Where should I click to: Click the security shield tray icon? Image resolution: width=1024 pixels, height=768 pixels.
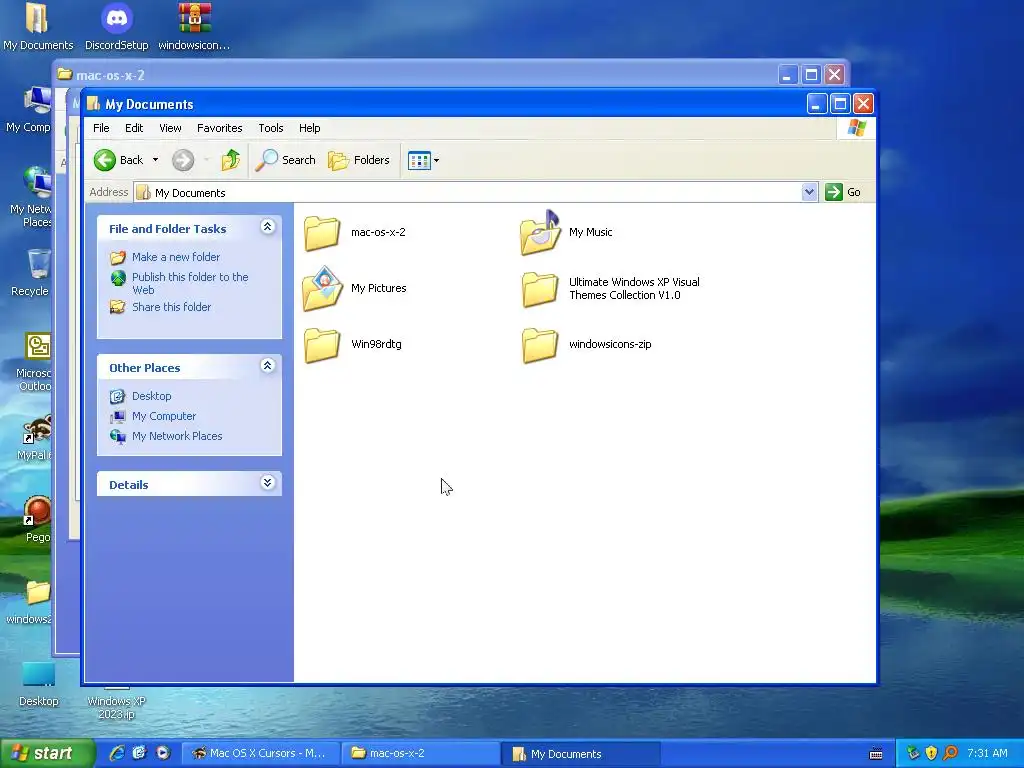(x=931, y=753)
